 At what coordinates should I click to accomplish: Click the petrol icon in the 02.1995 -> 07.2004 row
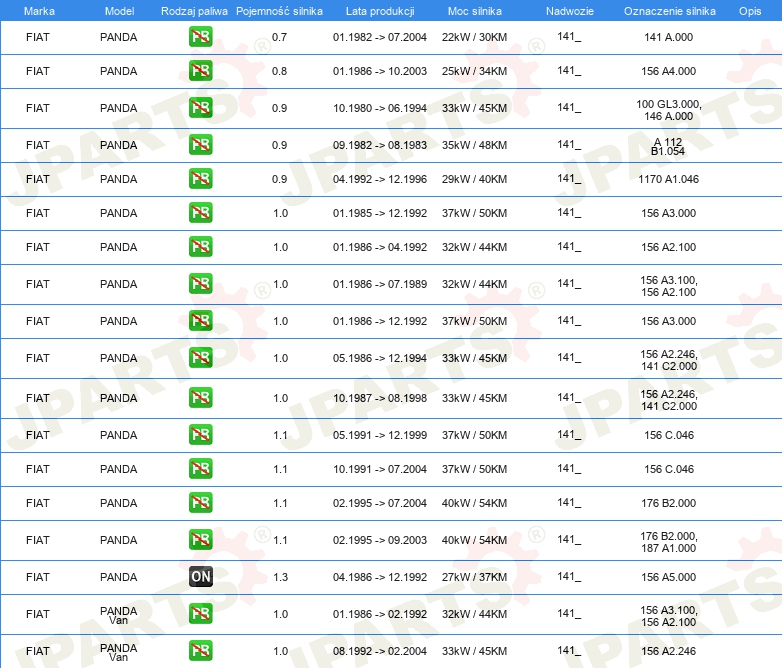(200, 502)
